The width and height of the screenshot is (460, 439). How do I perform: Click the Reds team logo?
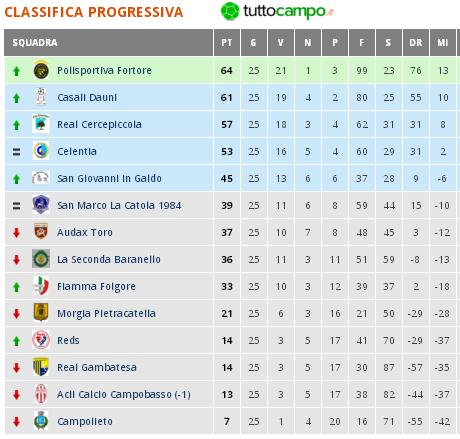pos(41,340)
